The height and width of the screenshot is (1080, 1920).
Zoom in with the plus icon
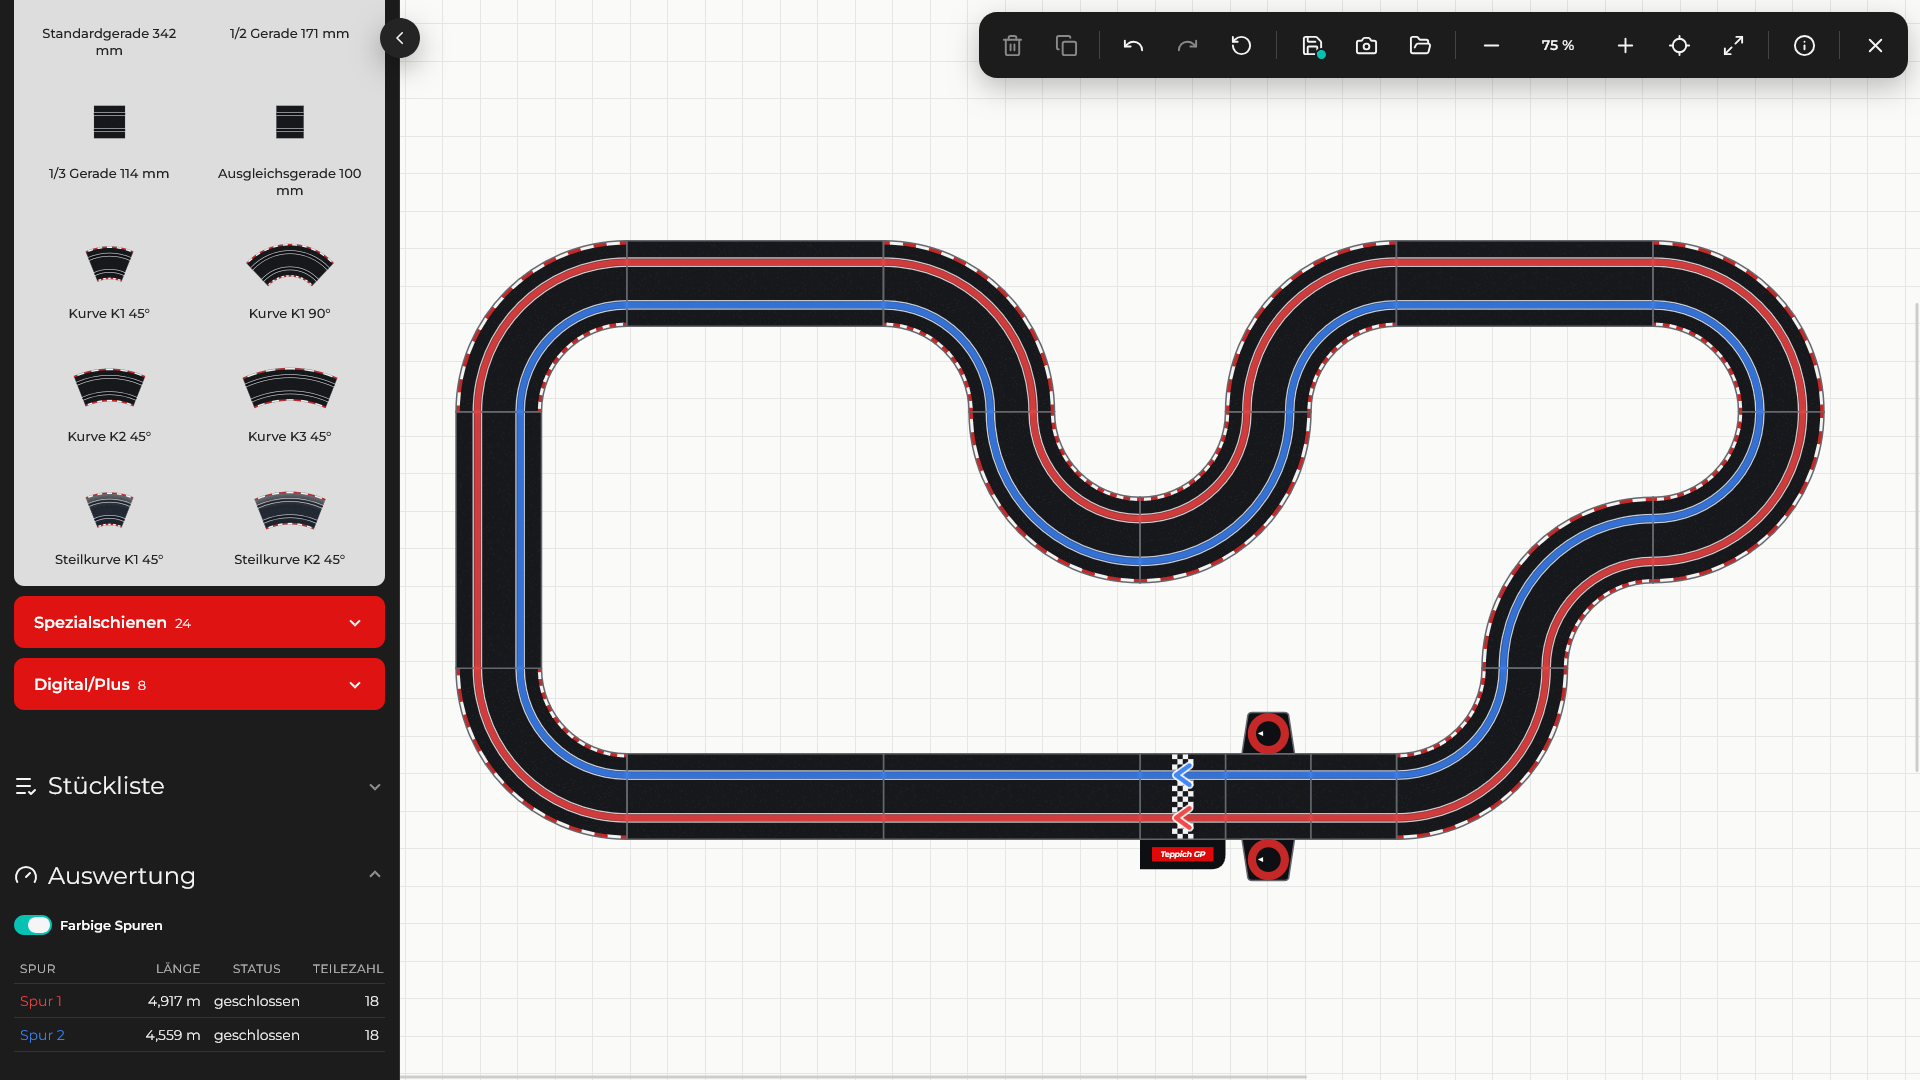(x=1625, y=46)
